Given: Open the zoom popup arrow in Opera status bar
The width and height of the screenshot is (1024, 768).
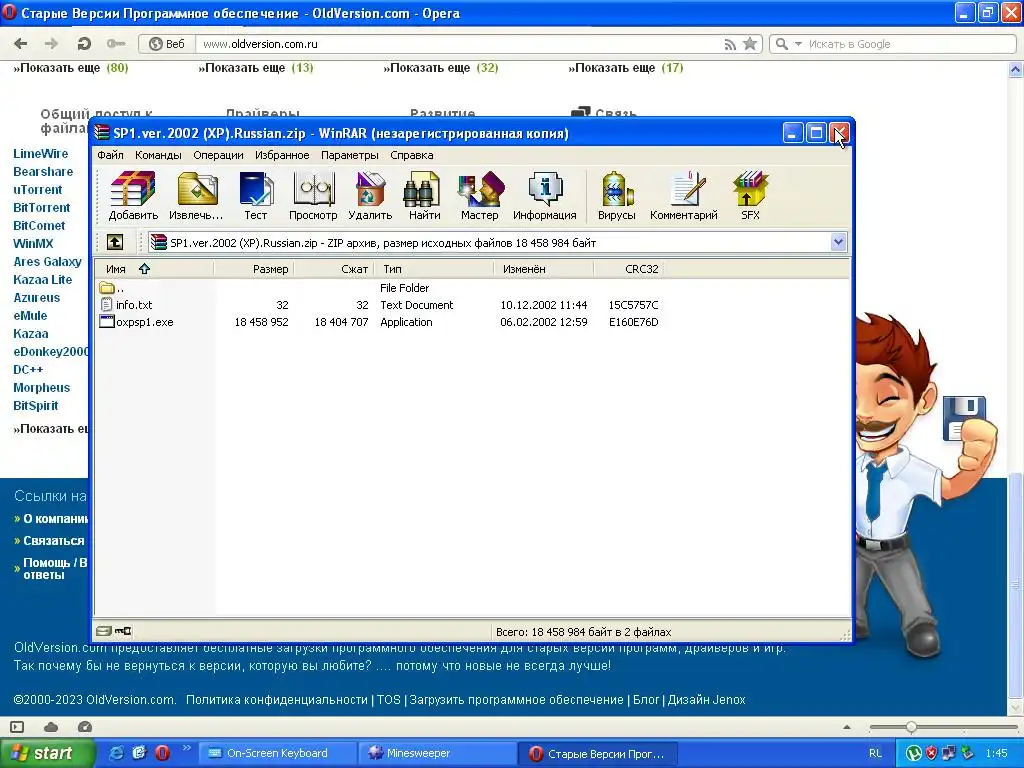Looking at the screenshot, I should 847,727.
